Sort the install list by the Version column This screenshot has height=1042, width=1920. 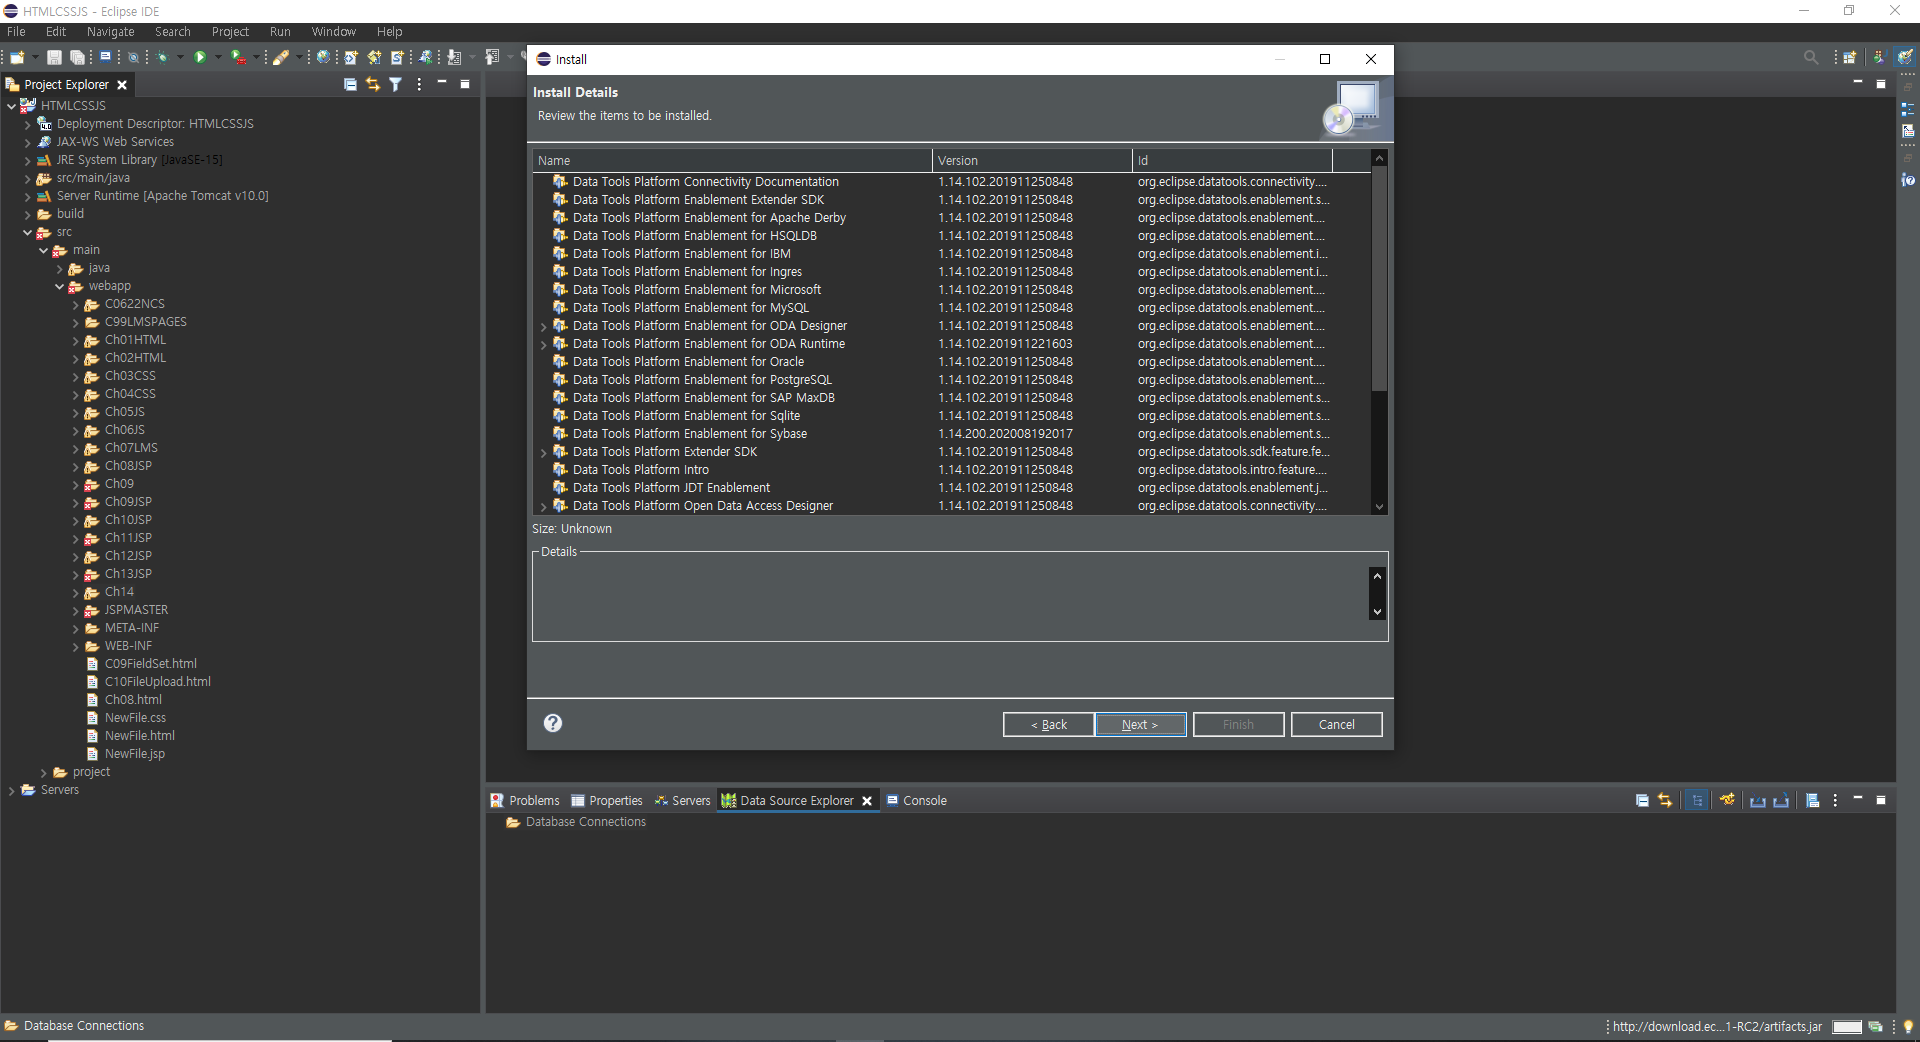point(1032,160)
